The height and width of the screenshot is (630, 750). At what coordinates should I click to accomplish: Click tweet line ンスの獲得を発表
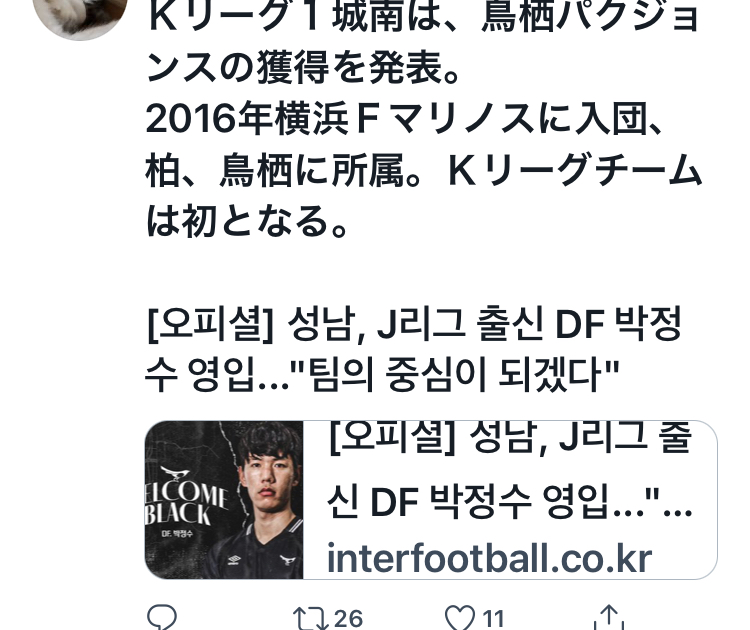[x=303, y=67]
